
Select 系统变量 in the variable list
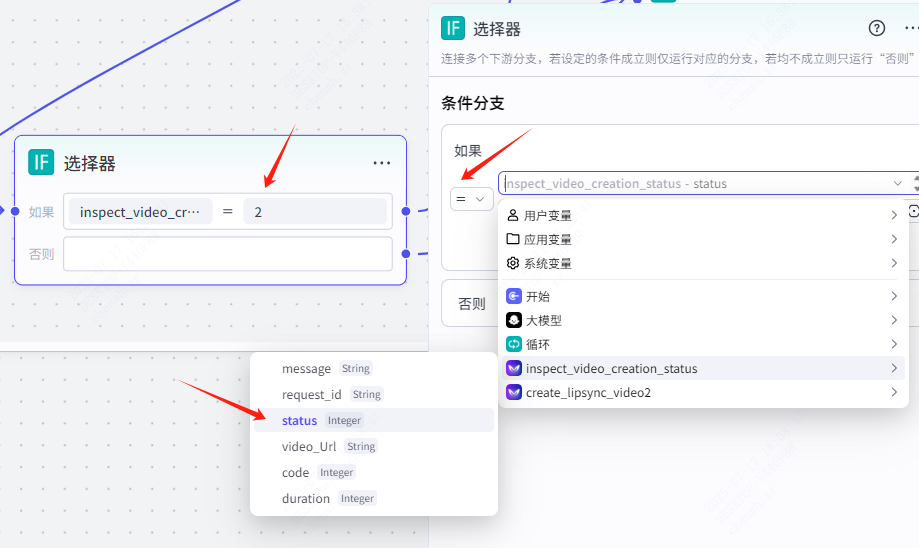pyautogui.click(x=703, y=263)
